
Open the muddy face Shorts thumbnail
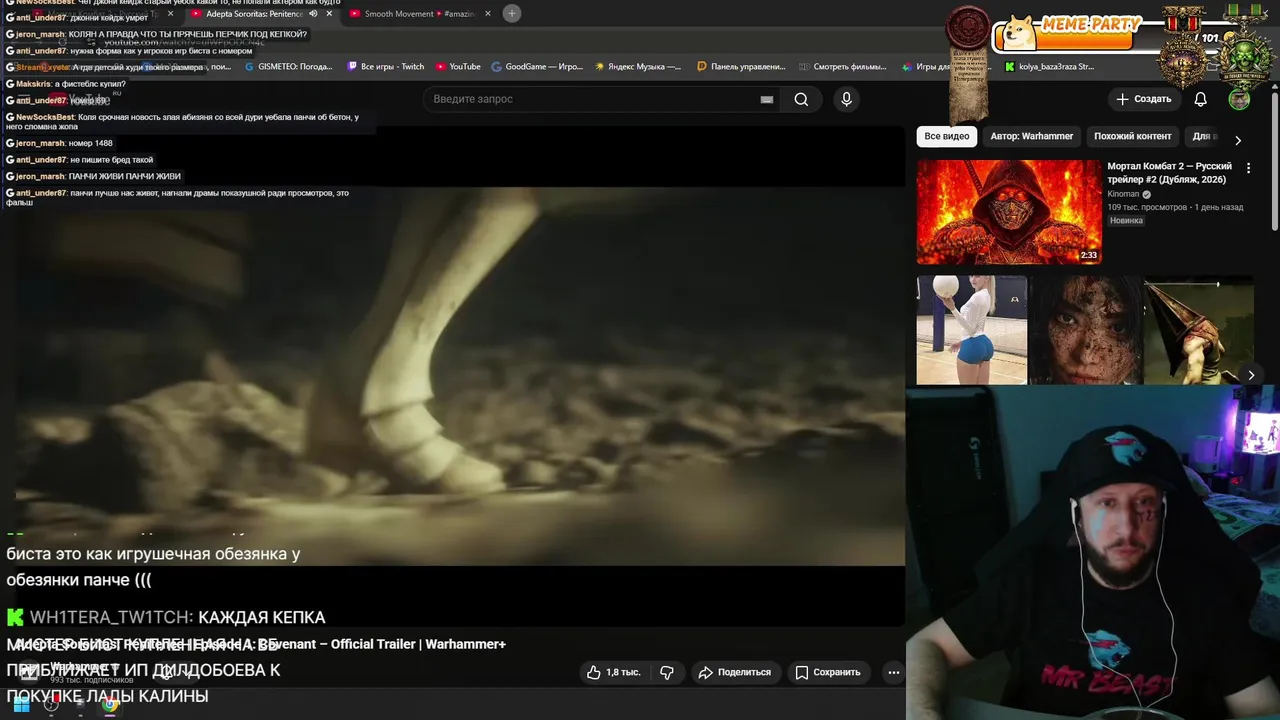point(1085,330)
